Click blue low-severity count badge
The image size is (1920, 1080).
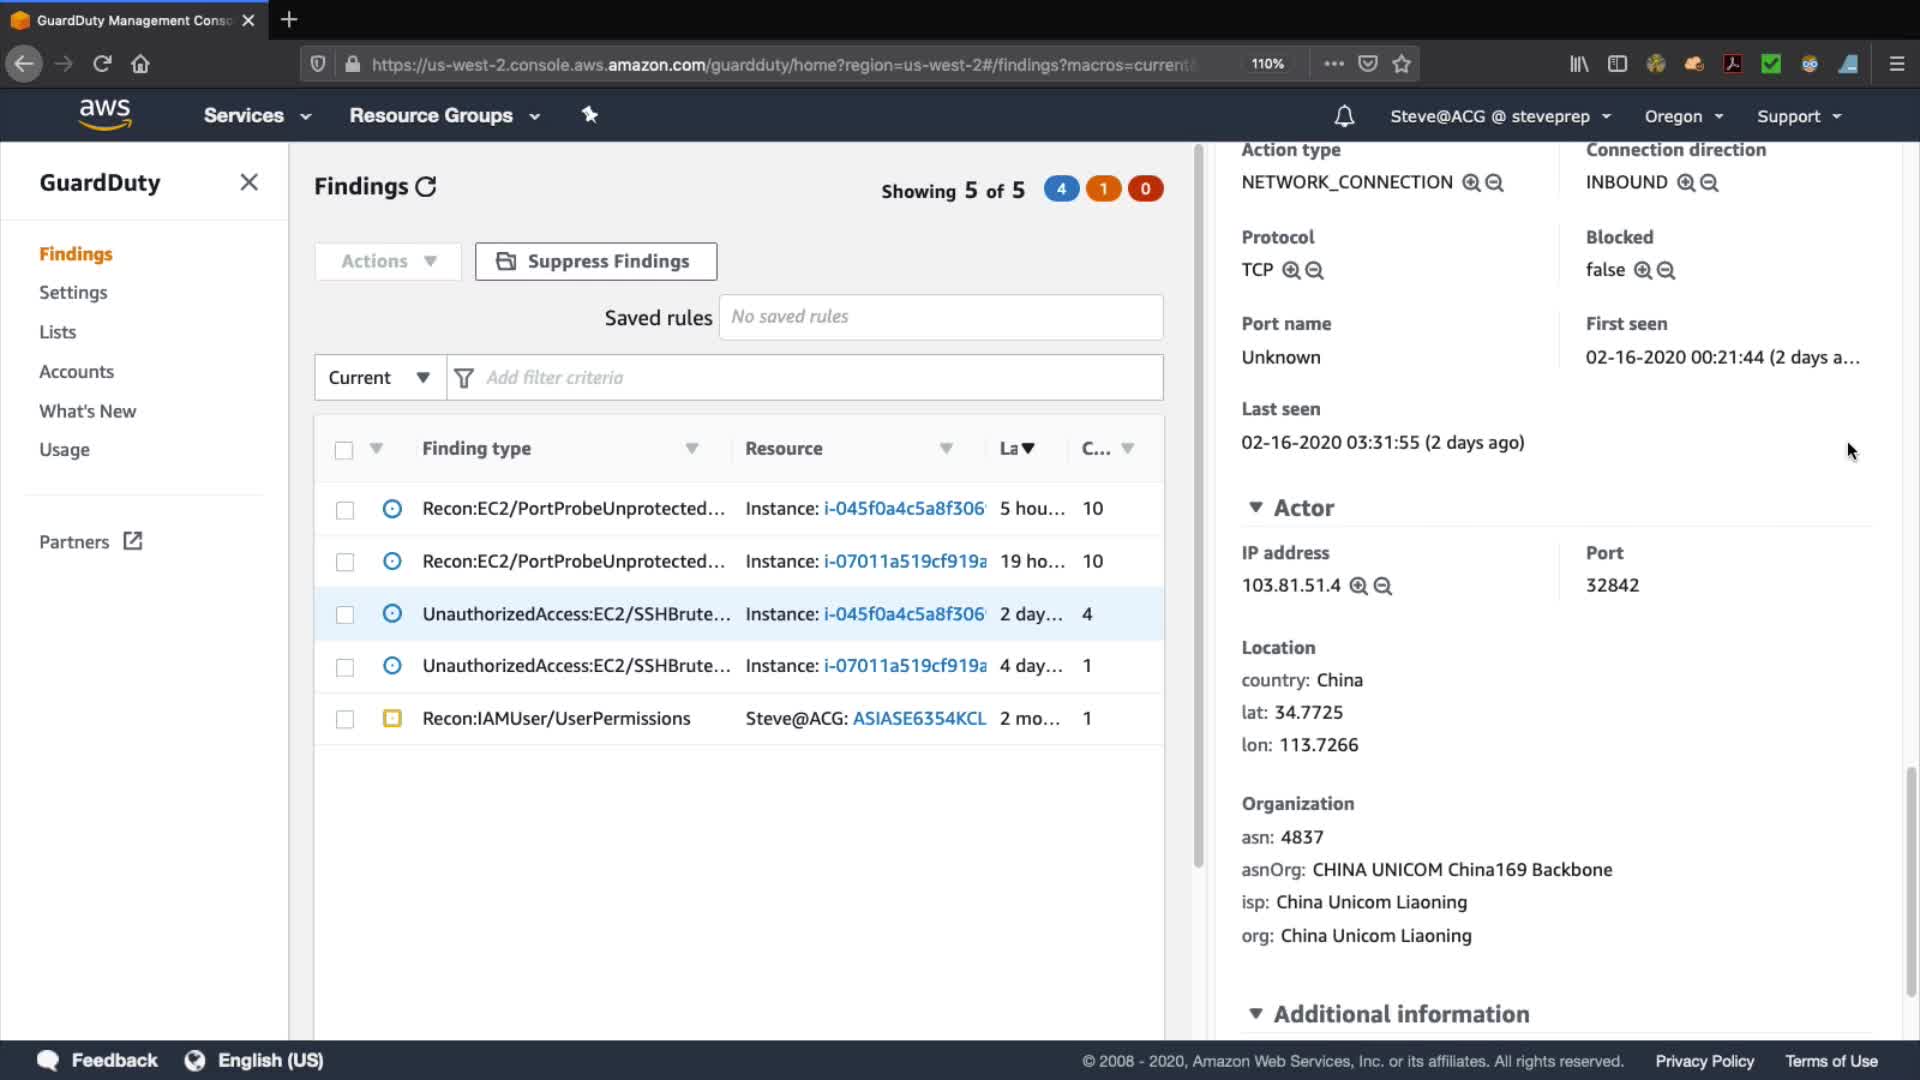coord(1060,189)
